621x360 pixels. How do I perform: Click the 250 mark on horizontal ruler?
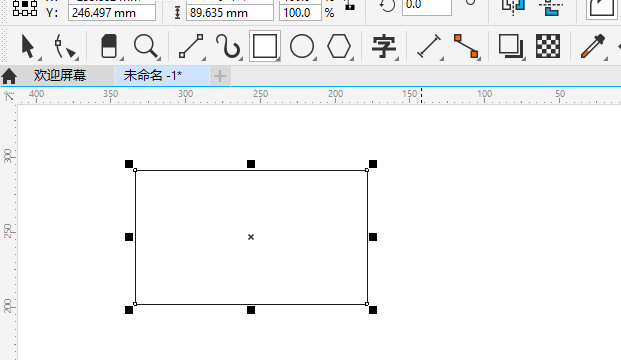pyautogui.click(x=261, y=94)
